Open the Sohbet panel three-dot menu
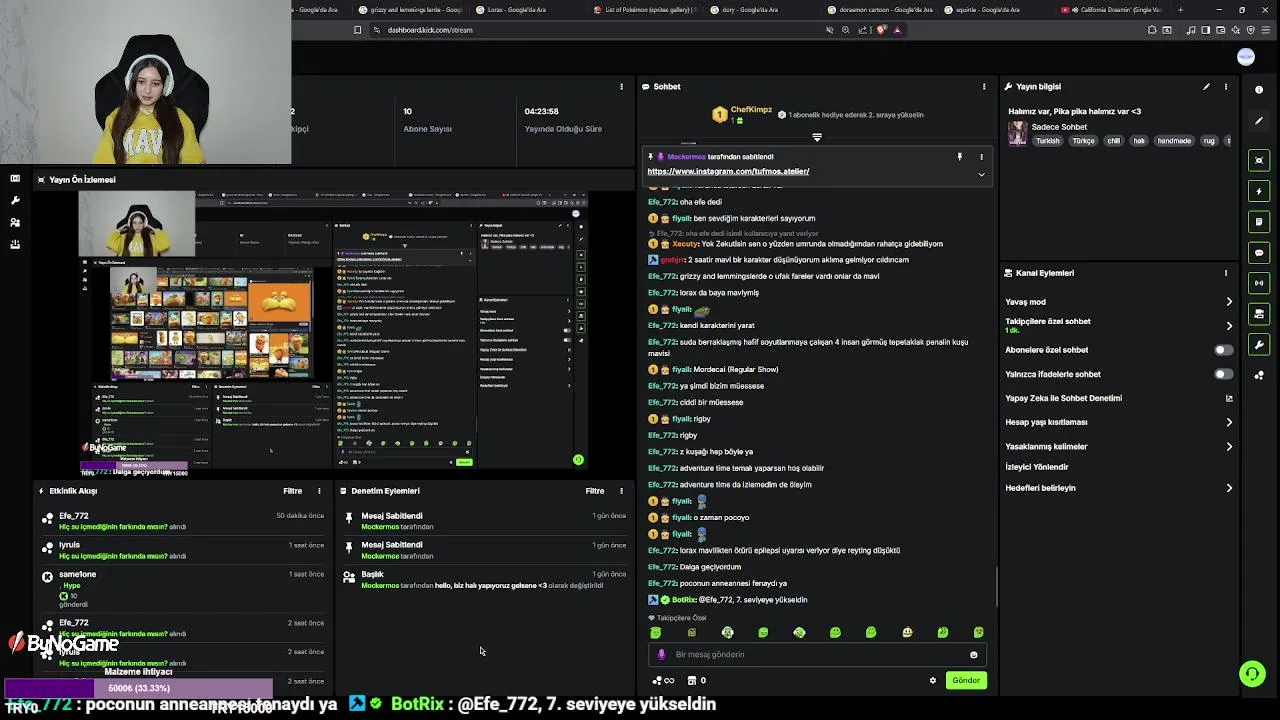1280x720 pixels. (x=984, y=87)
